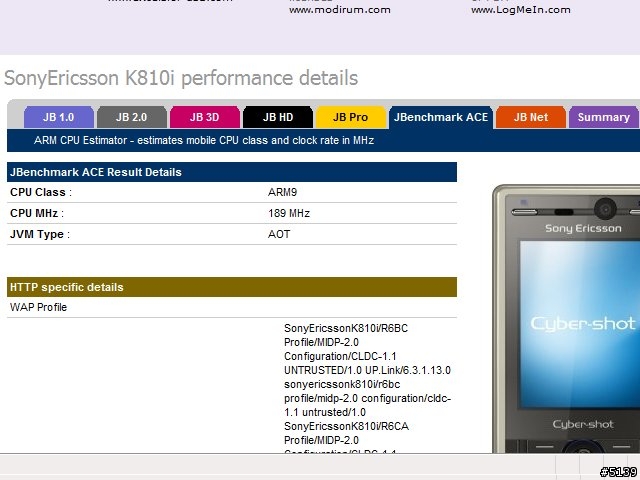640x480 pixels.
Task: Open the JB Net tab
Action: 531,117
